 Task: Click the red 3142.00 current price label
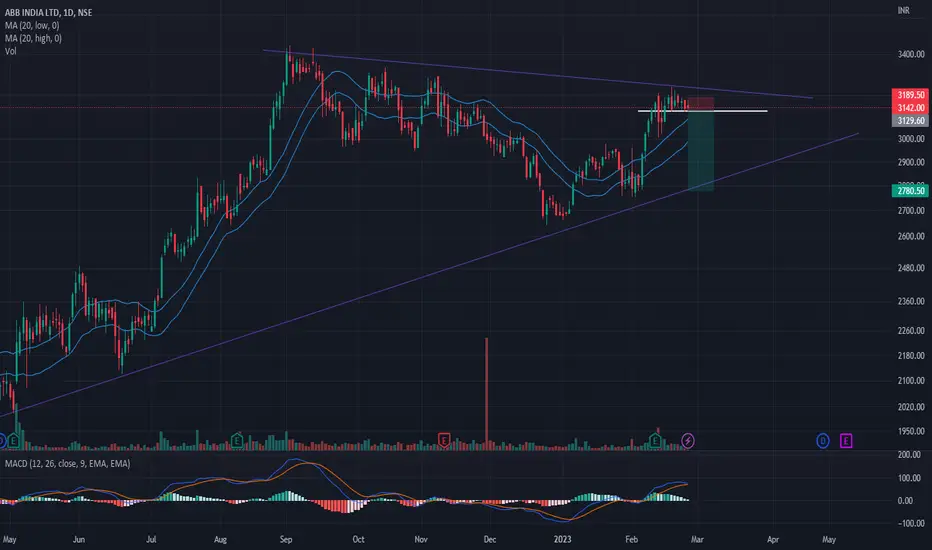(x=910, y=108)
